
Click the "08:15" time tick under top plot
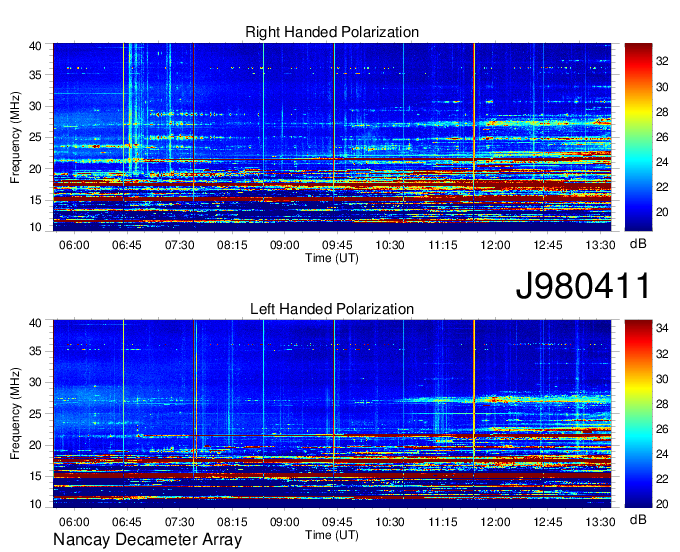click(x=232, y=245)
